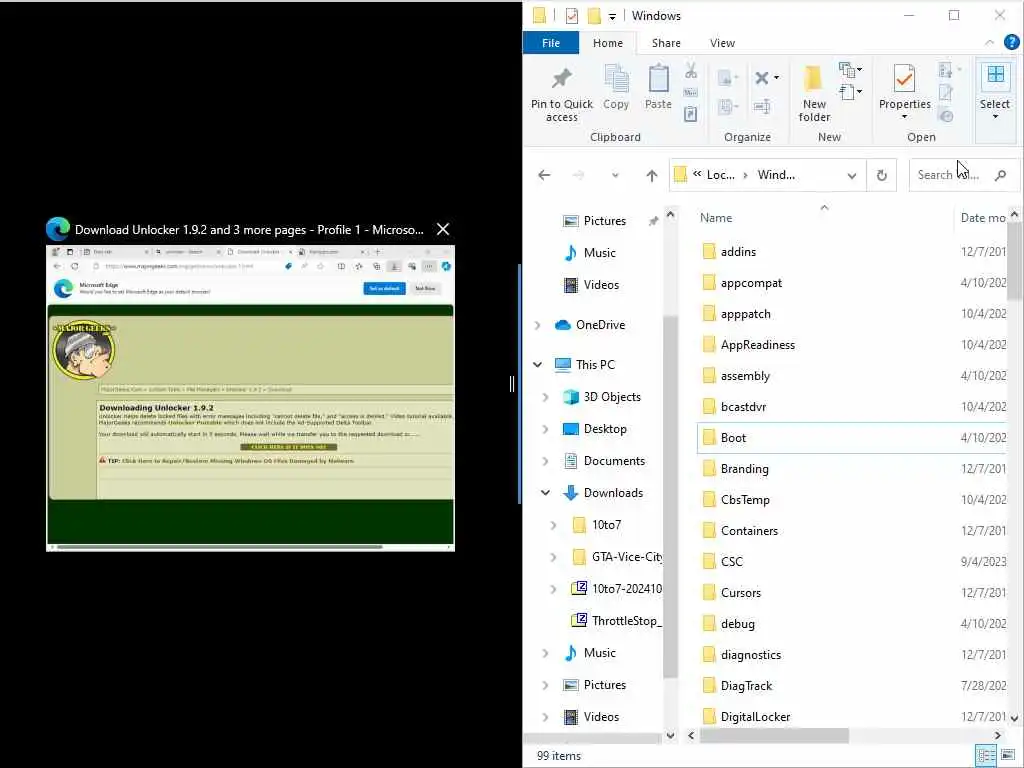Click the Cut scissors icon
The height and width of the screenshot is (768, 1024).
point(691,71)
